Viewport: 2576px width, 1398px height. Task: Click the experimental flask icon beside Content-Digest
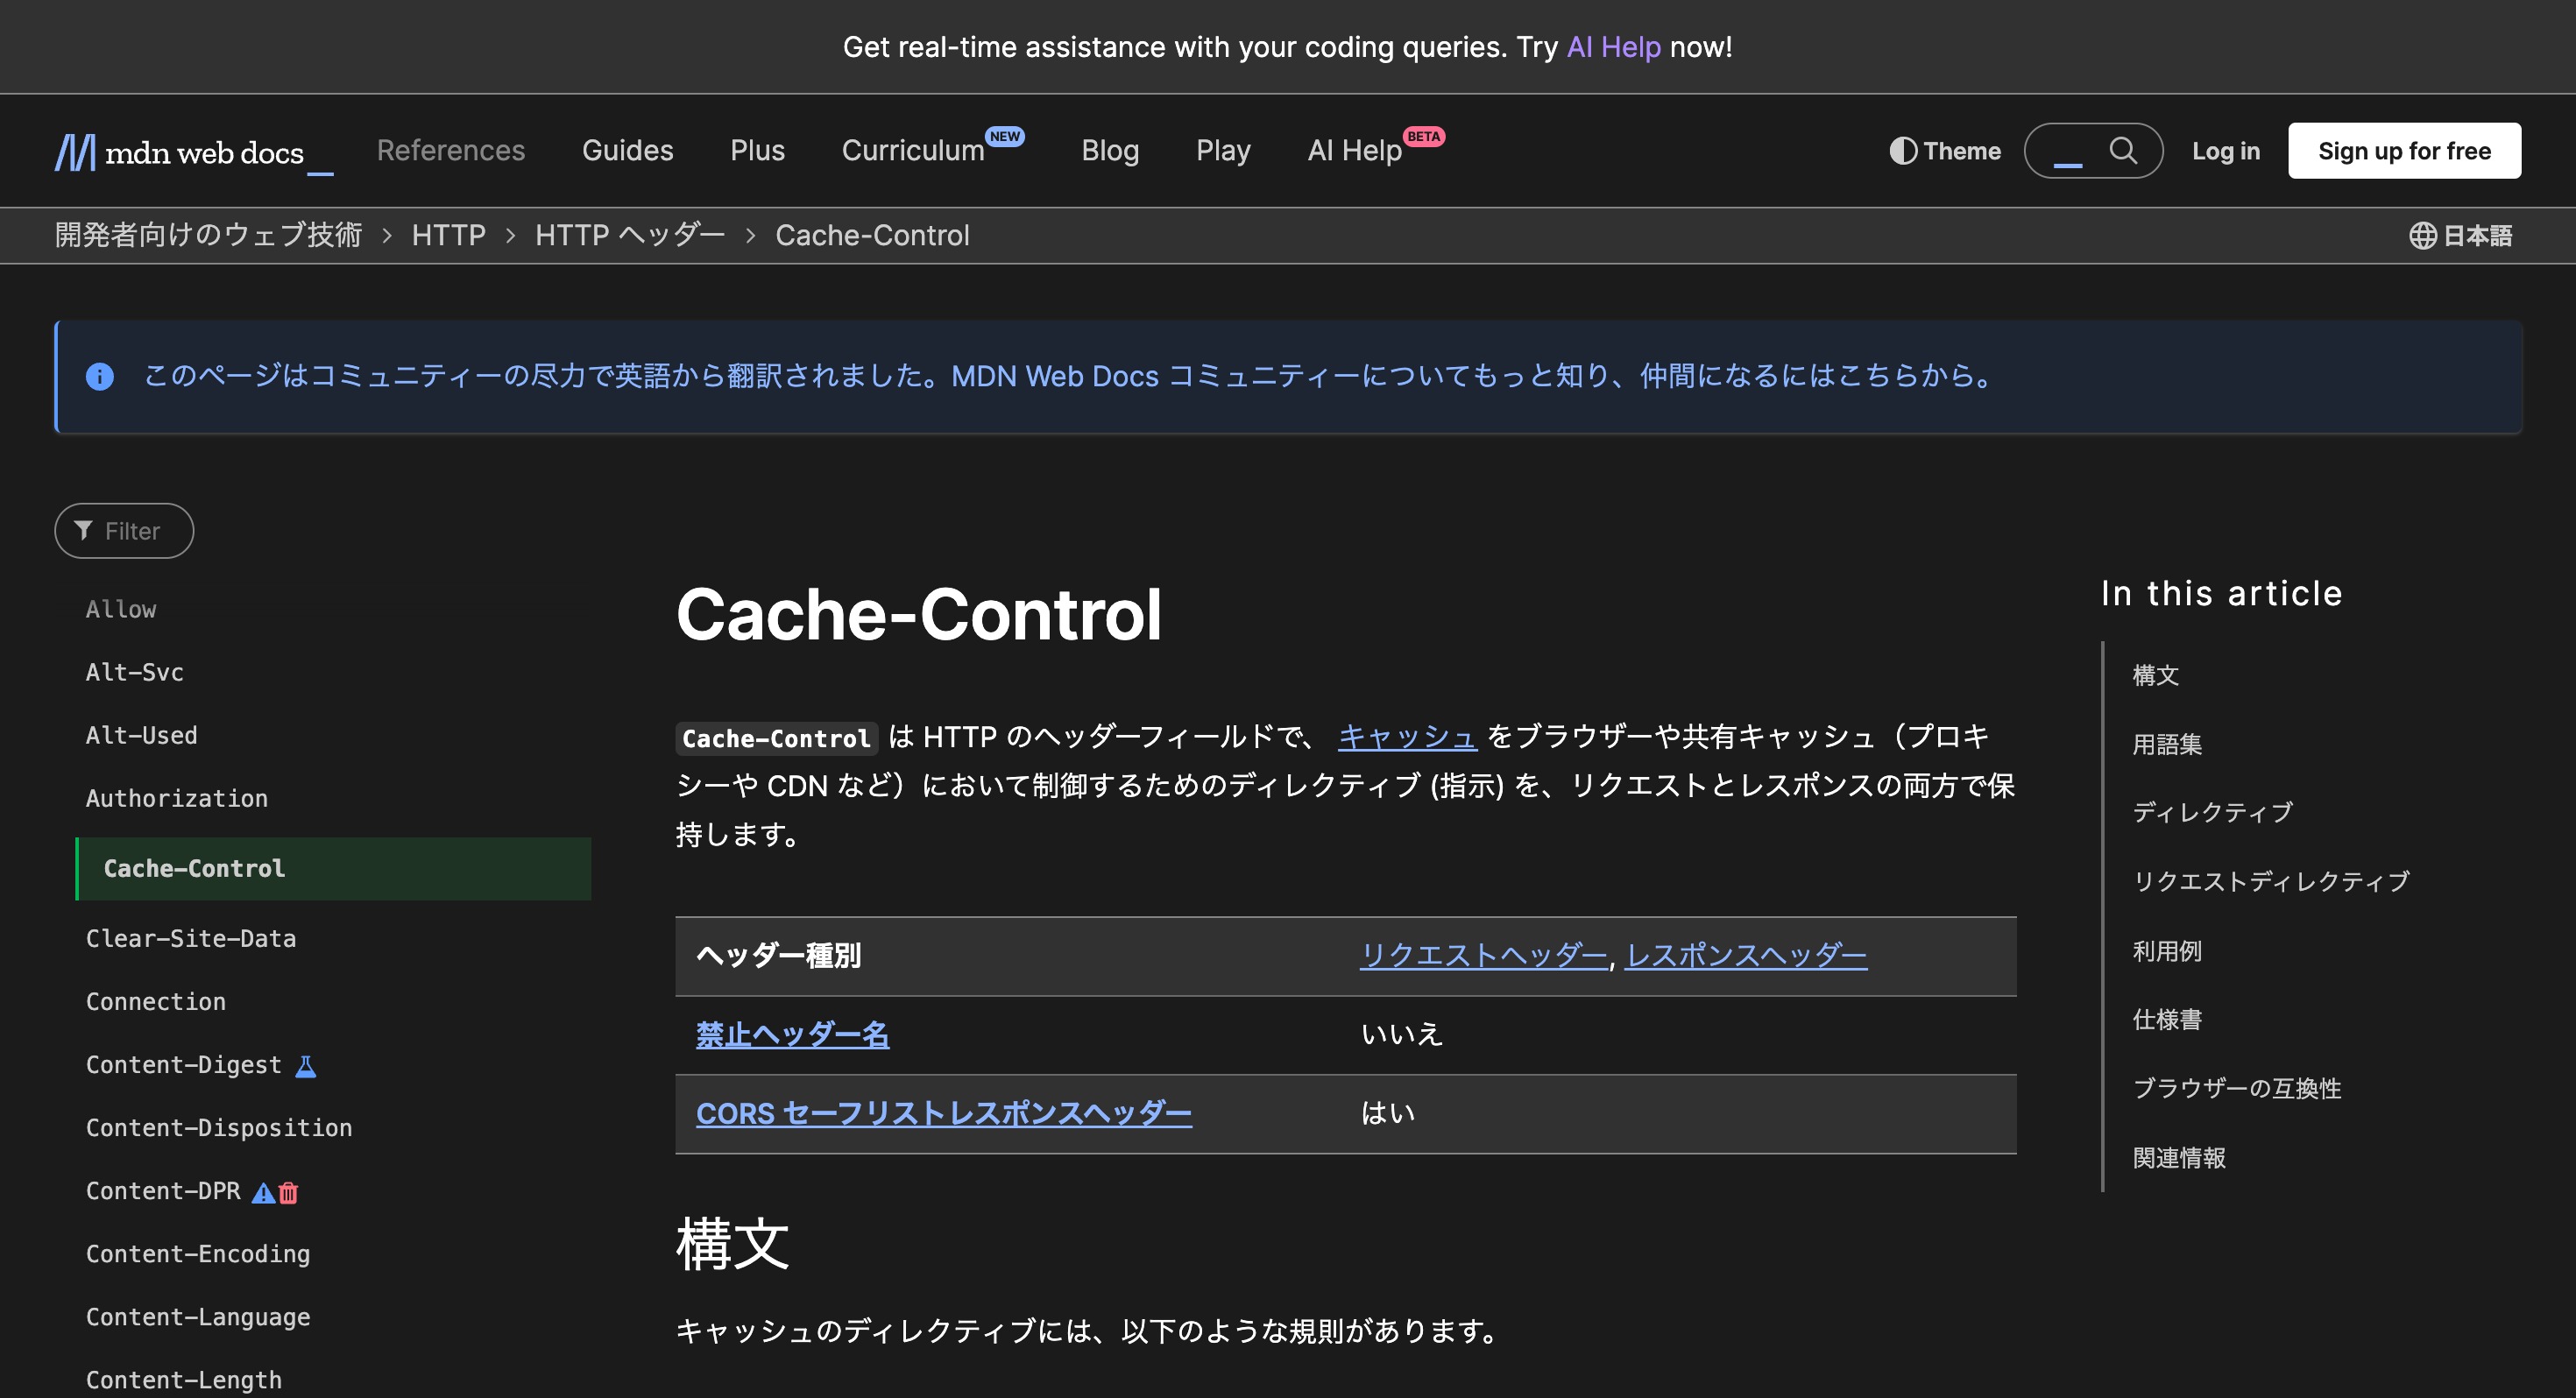[306, 1066]
